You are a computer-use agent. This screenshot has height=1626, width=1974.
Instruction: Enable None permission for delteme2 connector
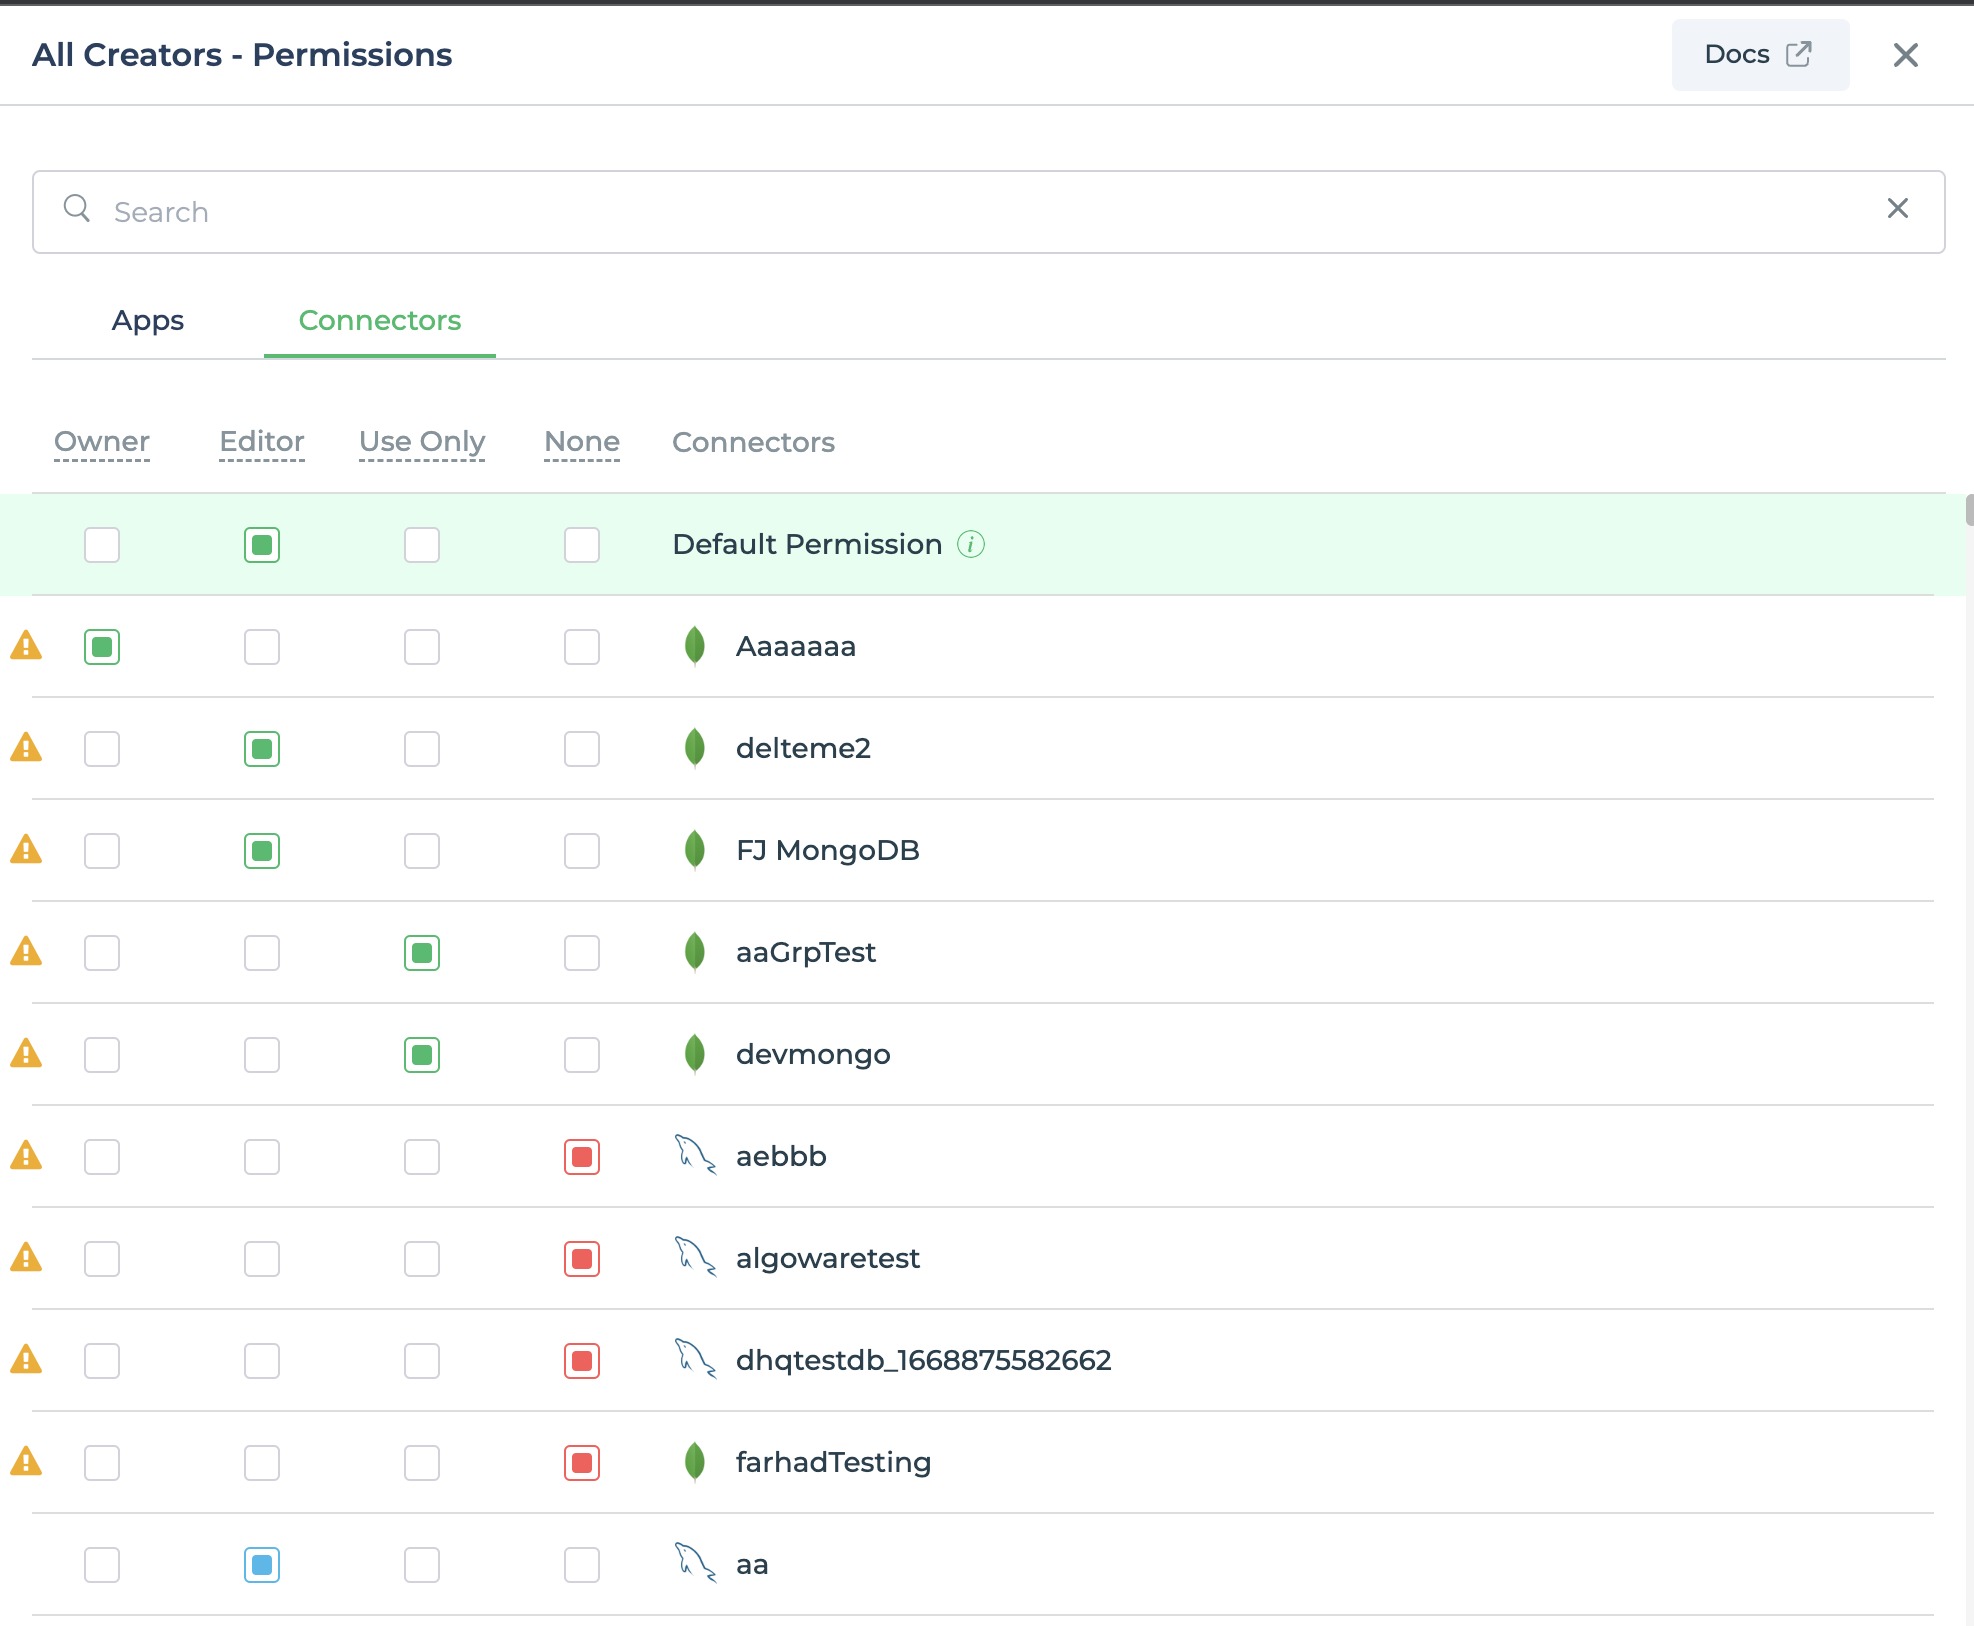point(582,747)
